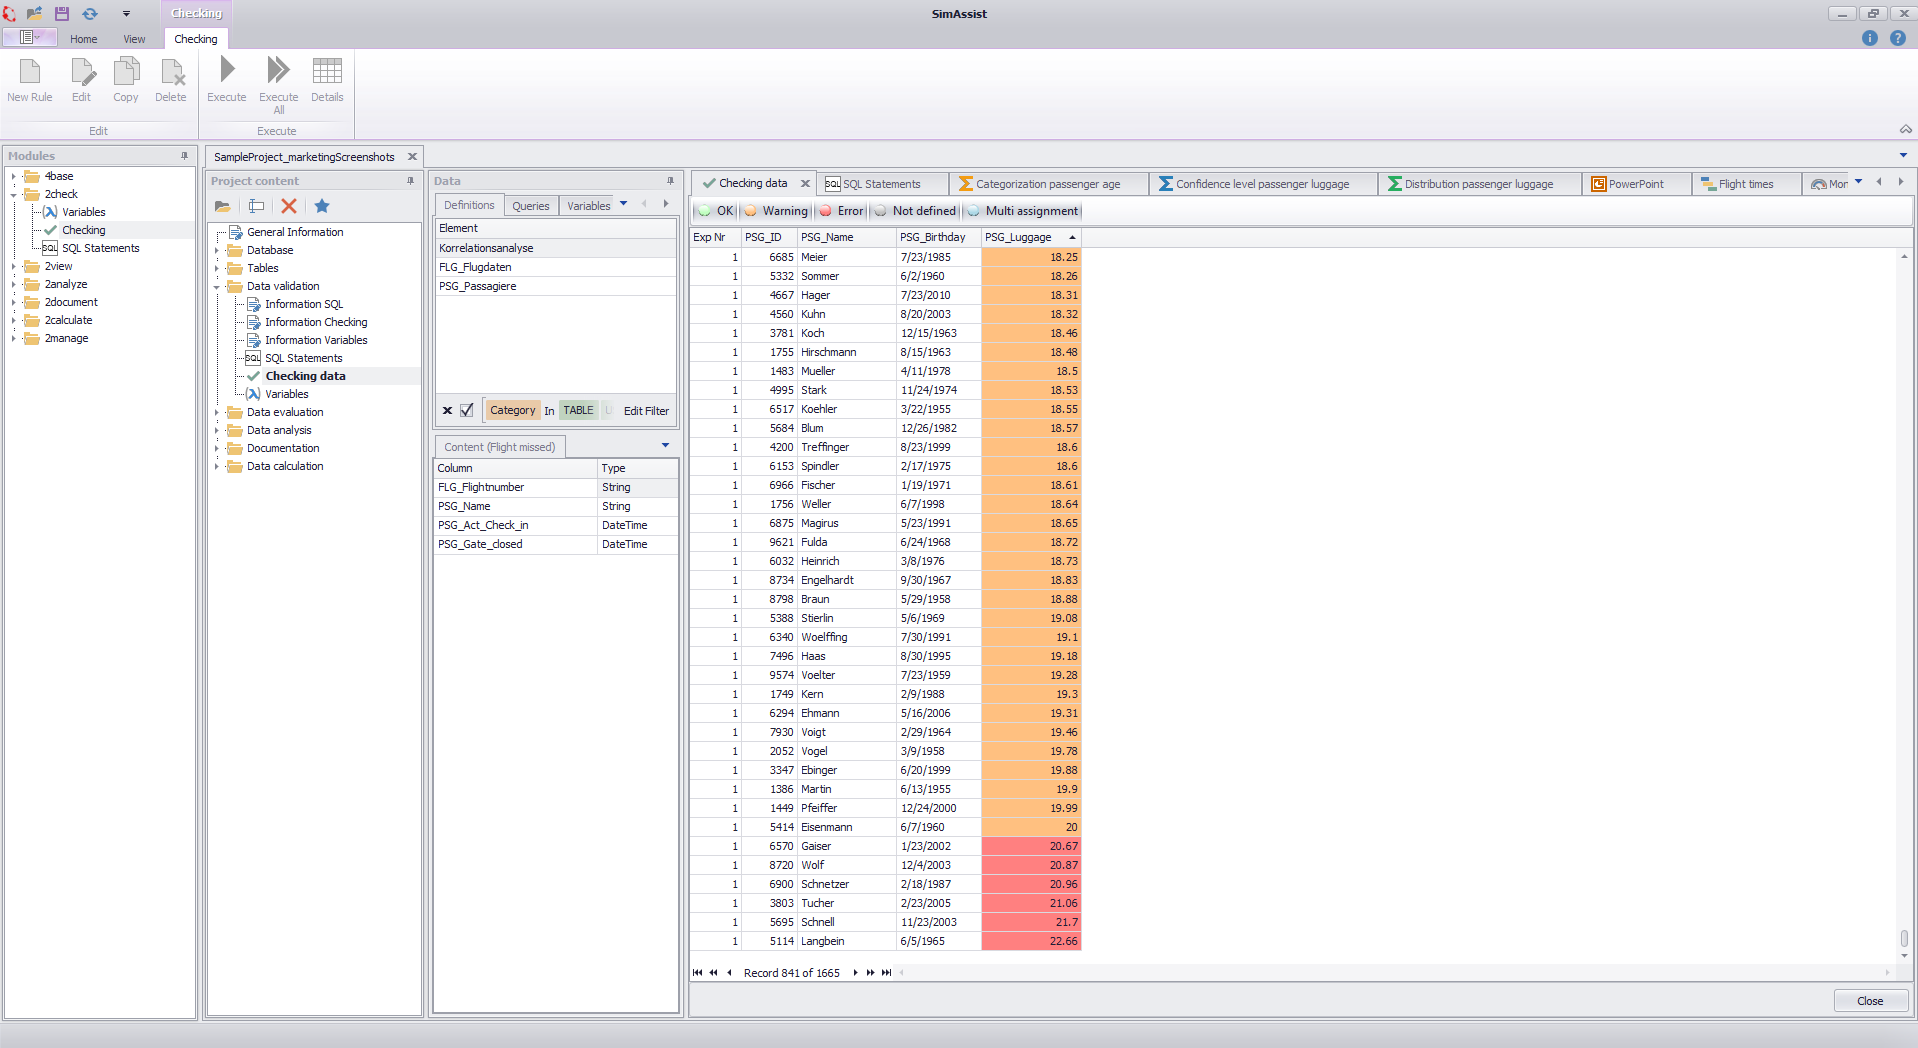Collapse the Data validation folder
This screenshot has height=1048, width=1918.
(217, 286)
